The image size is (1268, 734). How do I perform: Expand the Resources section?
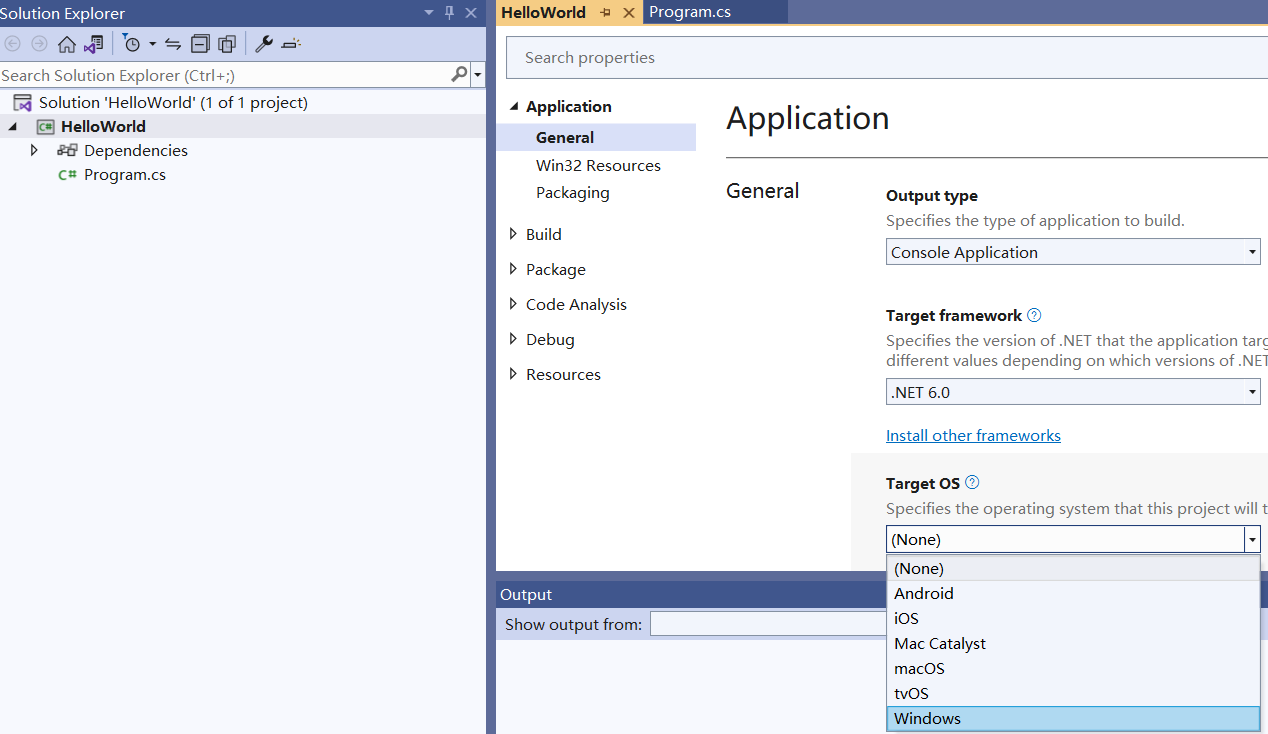pyautogui.click(x=514, y=374)
